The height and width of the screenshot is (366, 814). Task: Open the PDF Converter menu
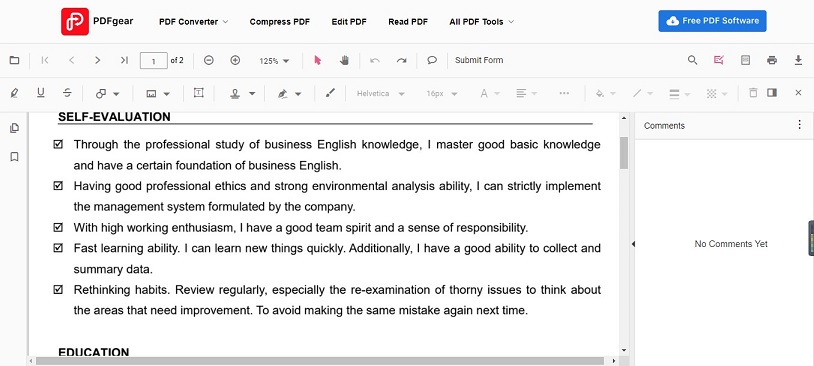194,22
